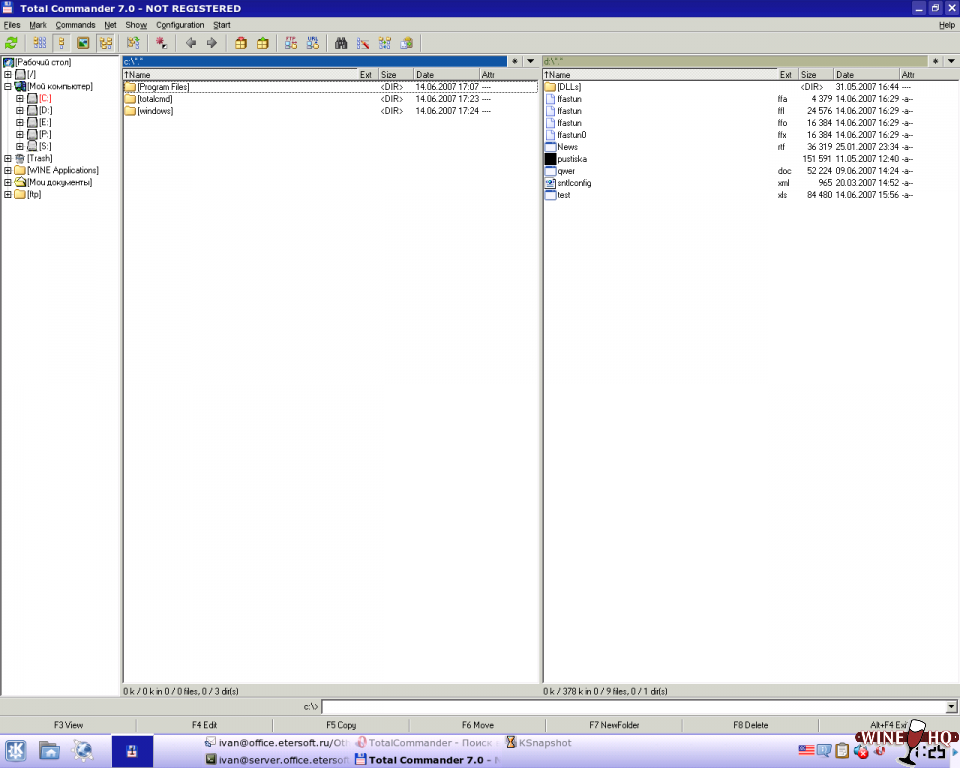Click the Pack files toolbar icon
The height and width of the screenshot is (768, 960).
[241, 43]
